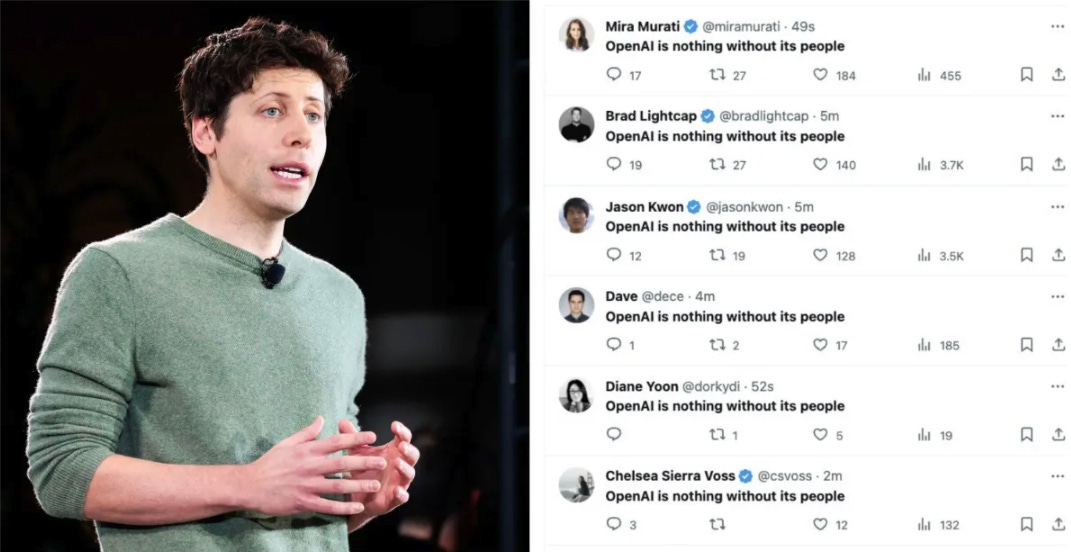Open Dave's profile picture
The width and height of the screenshot is (1071, 552).
click(x=576, y=305)
